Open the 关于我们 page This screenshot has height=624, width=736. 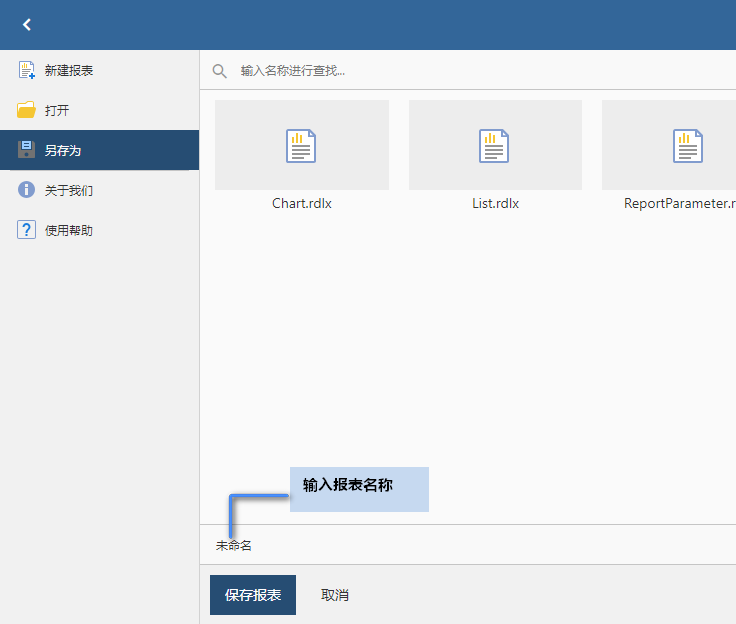[x=69, y=191]
